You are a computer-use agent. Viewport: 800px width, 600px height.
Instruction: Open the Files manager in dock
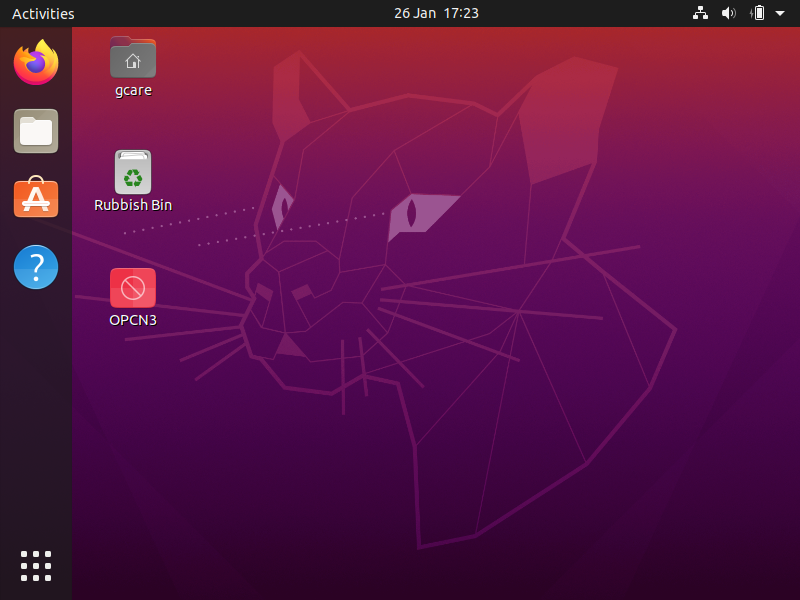tap(36, 131)
